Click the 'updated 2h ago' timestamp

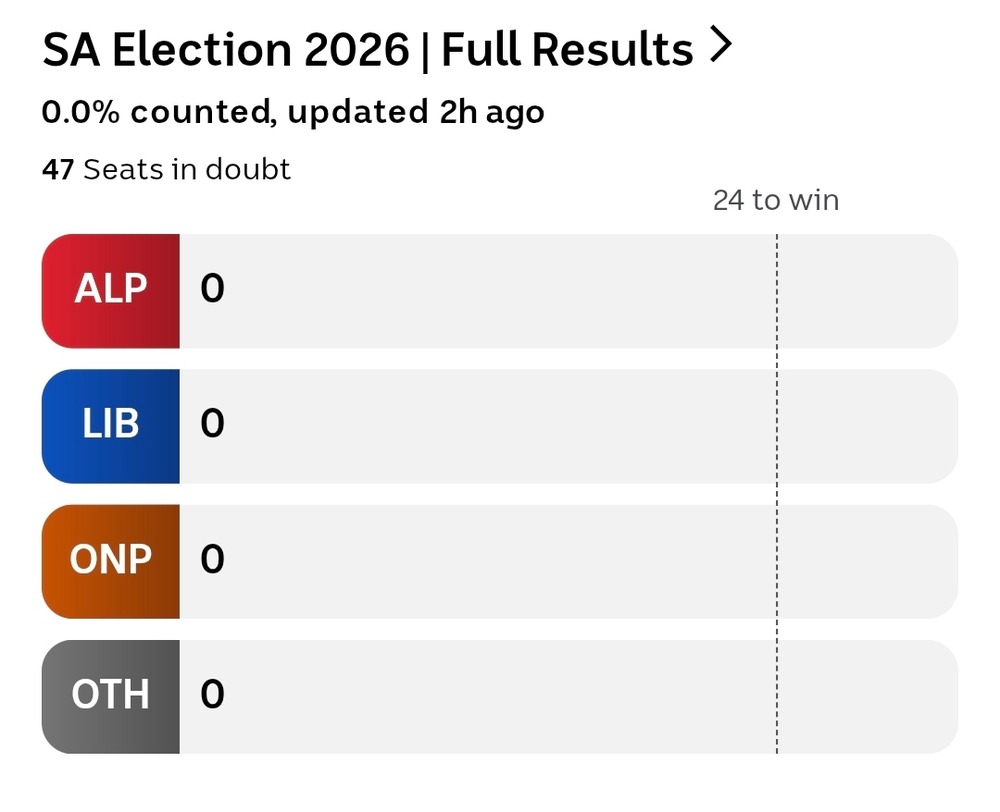coord(415,112)
